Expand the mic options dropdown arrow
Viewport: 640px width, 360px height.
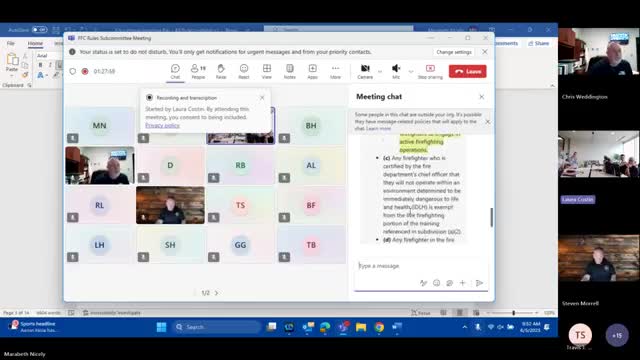pyautogui.click(x=411, y=71)
